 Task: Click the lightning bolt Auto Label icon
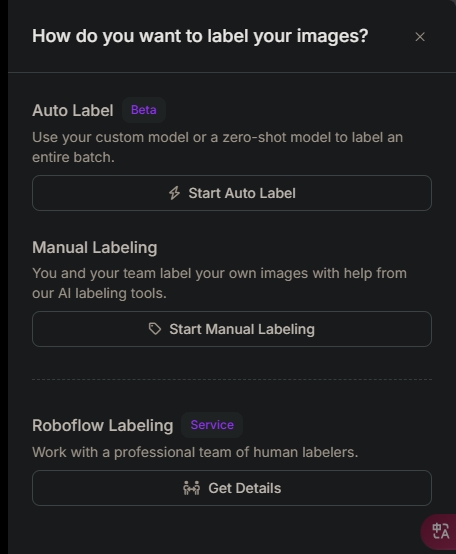point(174,193)
